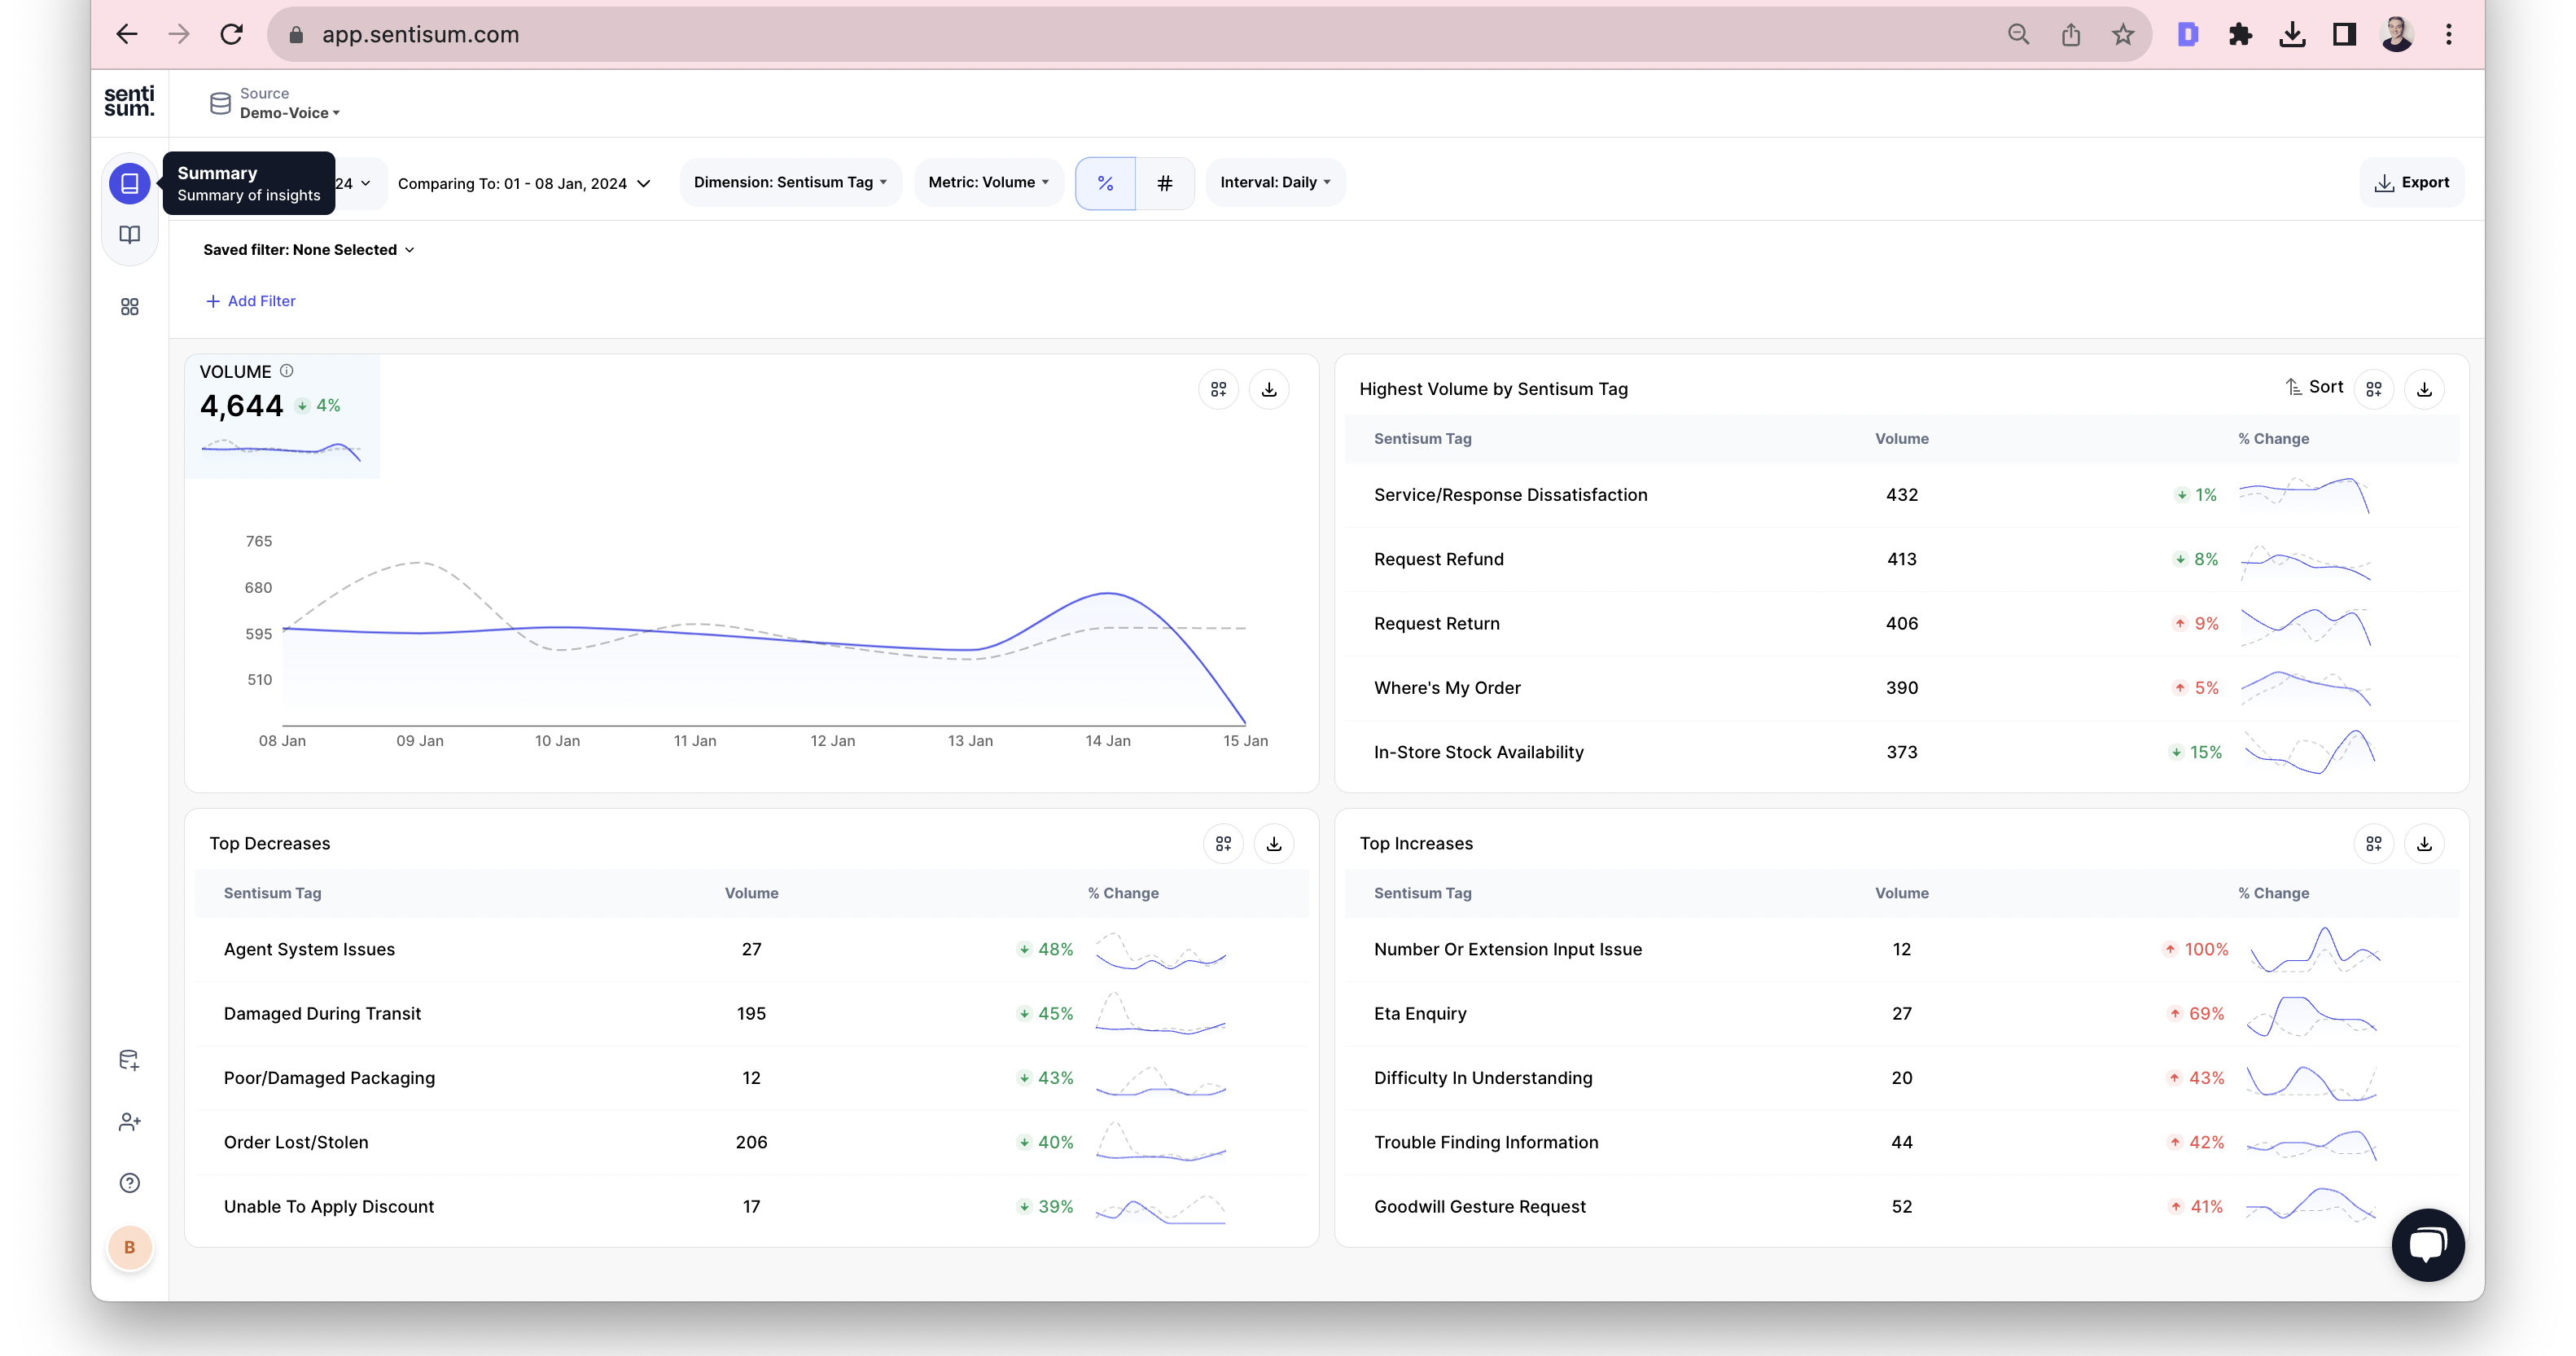Click the open-book icon in the sidebar
The image size is (2576, 1356).
click(129, 235)
